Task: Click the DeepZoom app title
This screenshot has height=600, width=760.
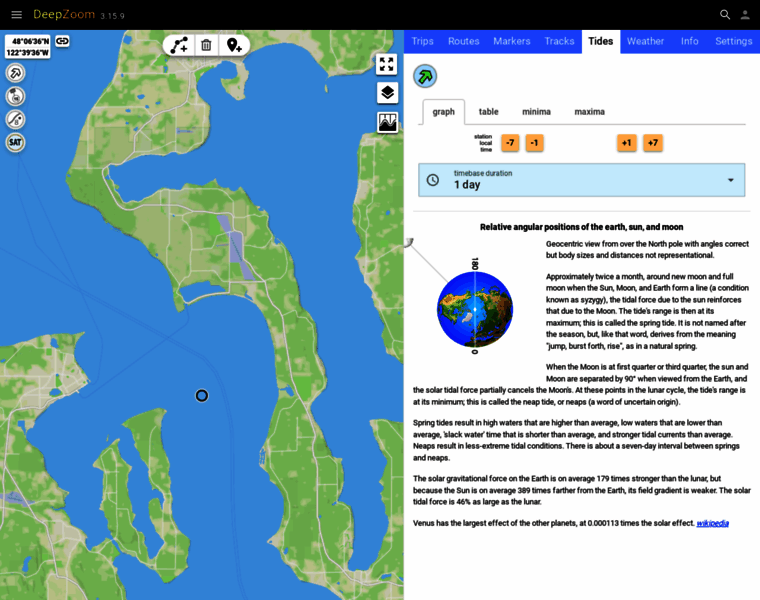Action: click(64, 15)
